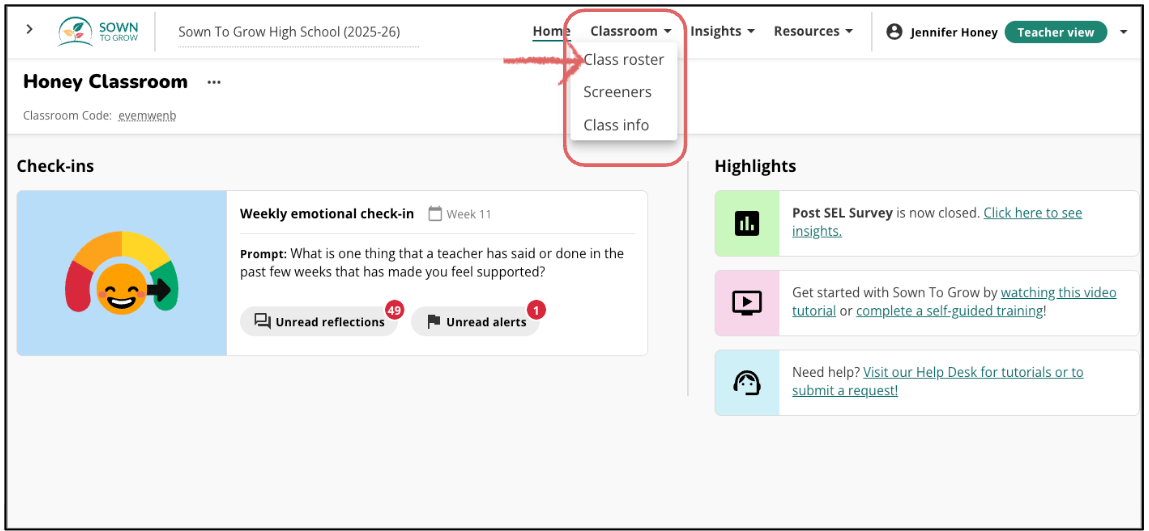Open the account dropdown arrow

click(1123, 32)
